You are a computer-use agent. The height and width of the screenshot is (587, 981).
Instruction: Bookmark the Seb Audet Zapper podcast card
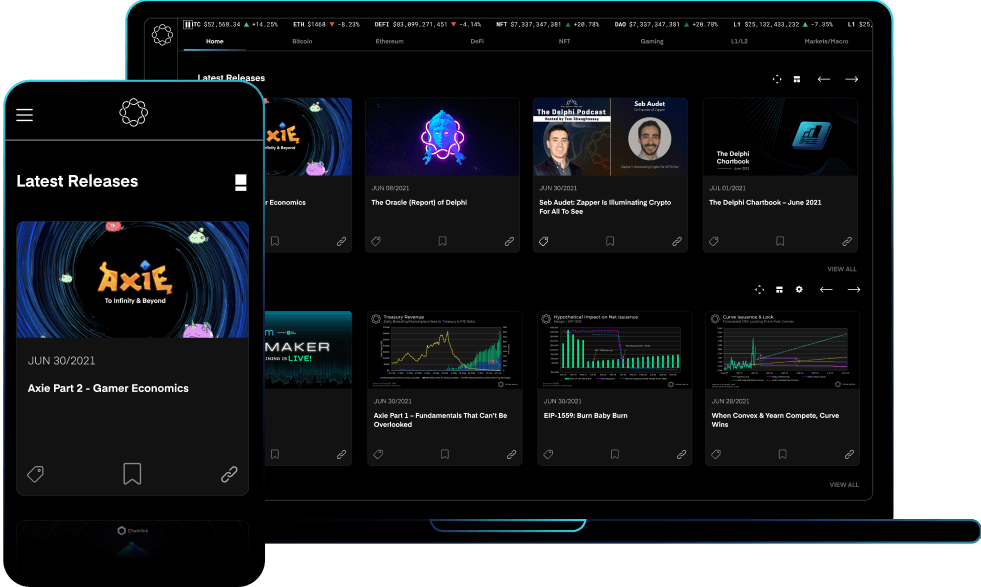coord(610,241)
